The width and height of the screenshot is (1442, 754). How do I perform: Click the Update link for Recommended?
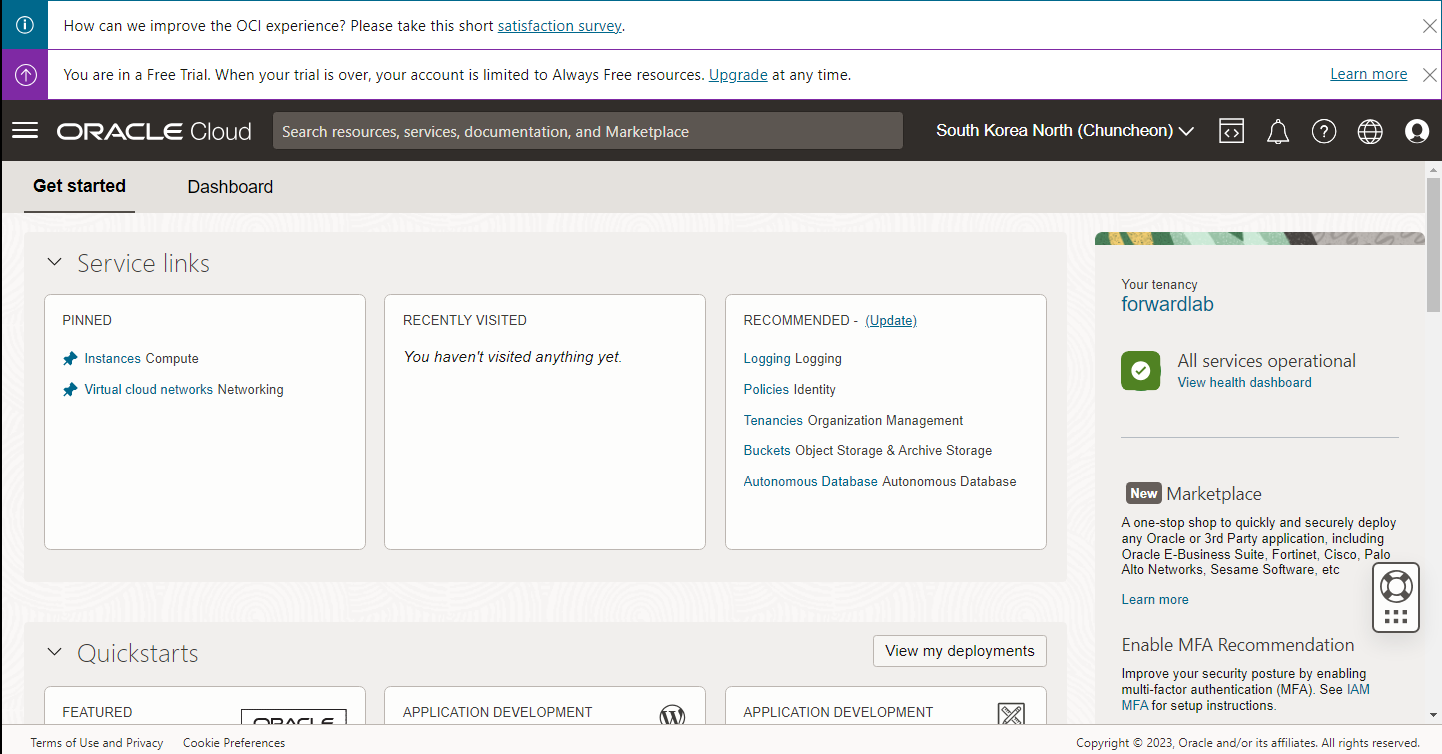coord(891,321)
